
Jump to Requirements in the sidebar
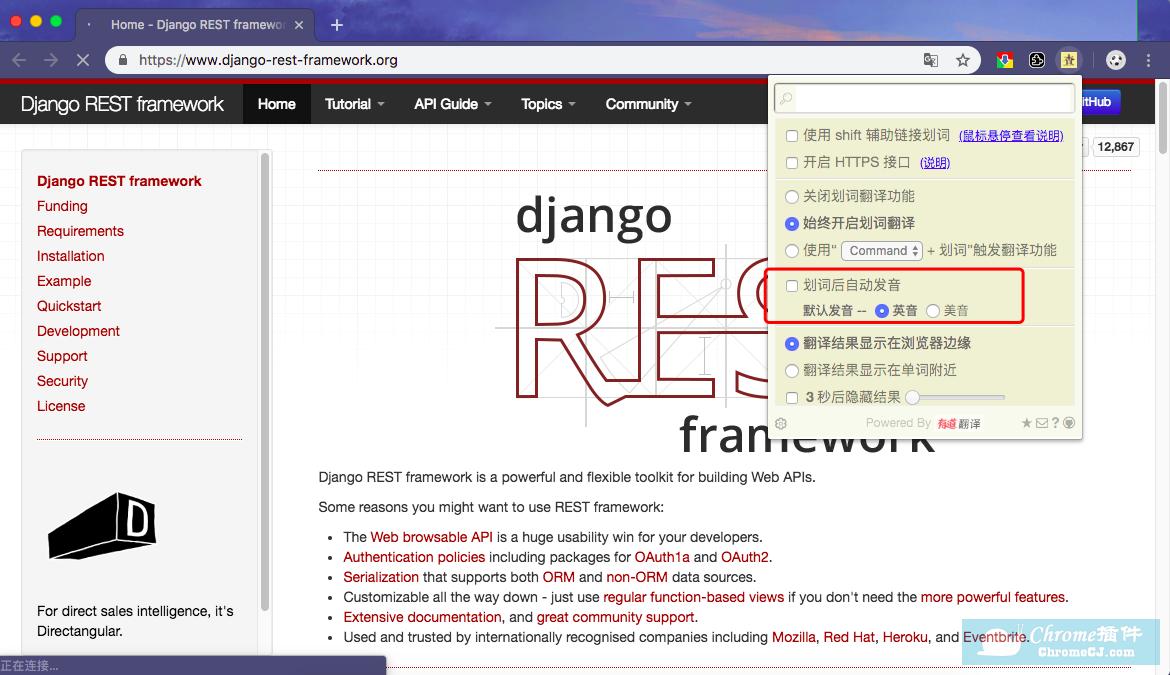81,231
